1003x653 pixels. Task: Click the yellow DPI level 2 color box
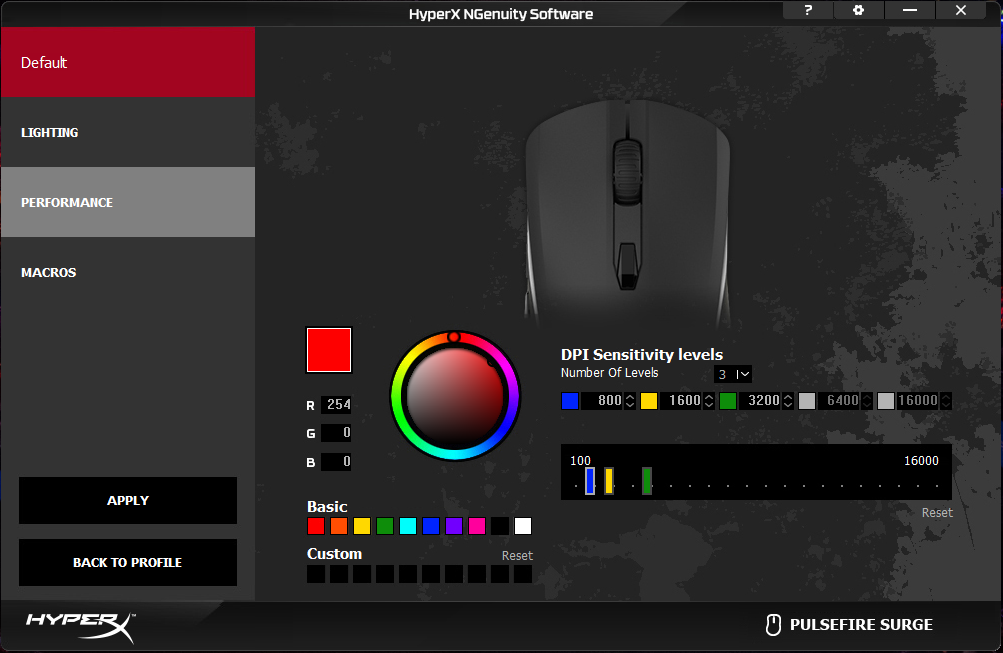(x=649, y=401)
